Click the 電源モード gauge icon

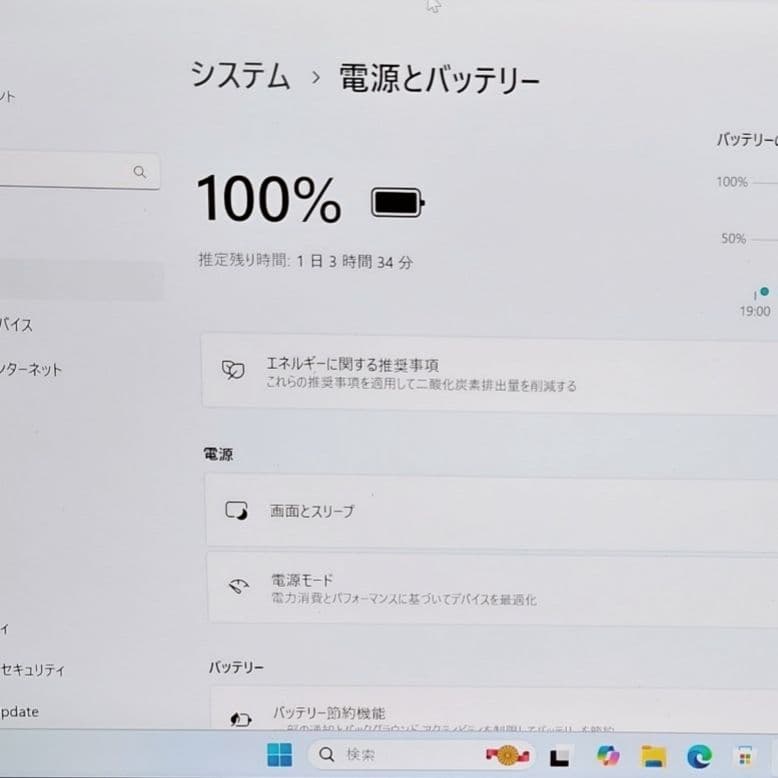[239, 586]
